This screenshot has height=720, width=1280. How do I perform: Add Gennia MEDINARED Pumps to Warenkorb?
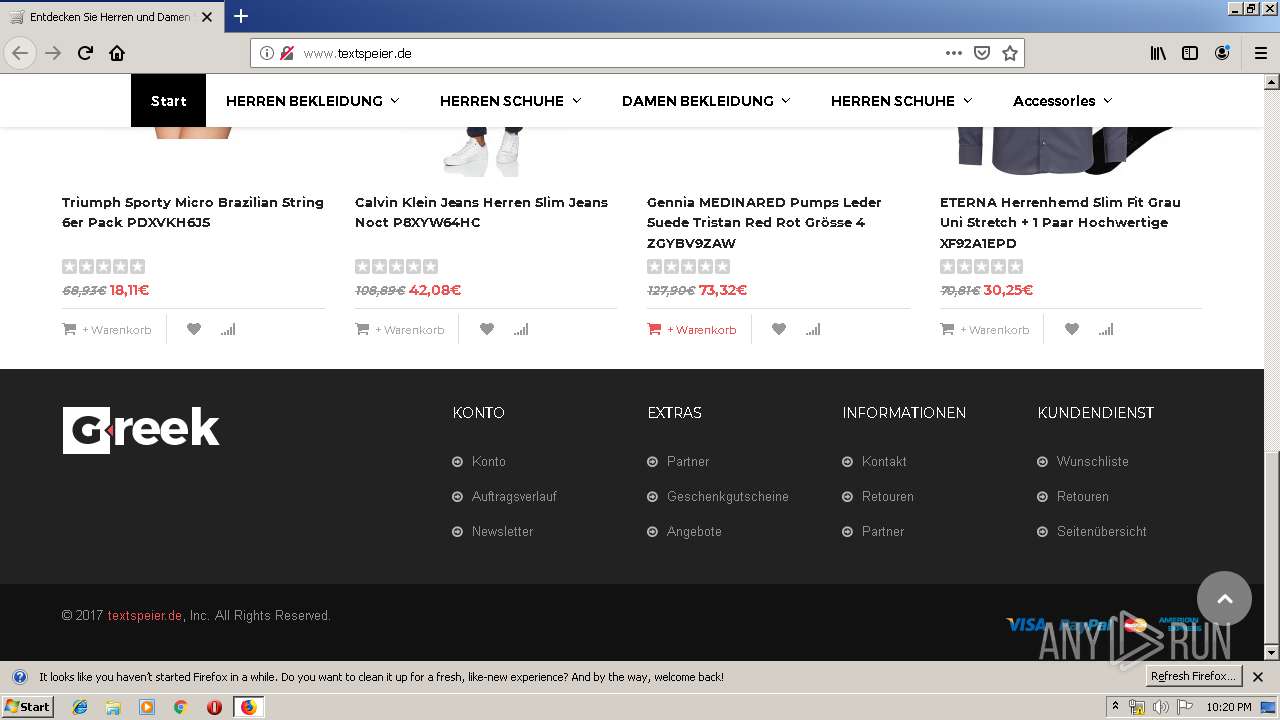(692, 329)
